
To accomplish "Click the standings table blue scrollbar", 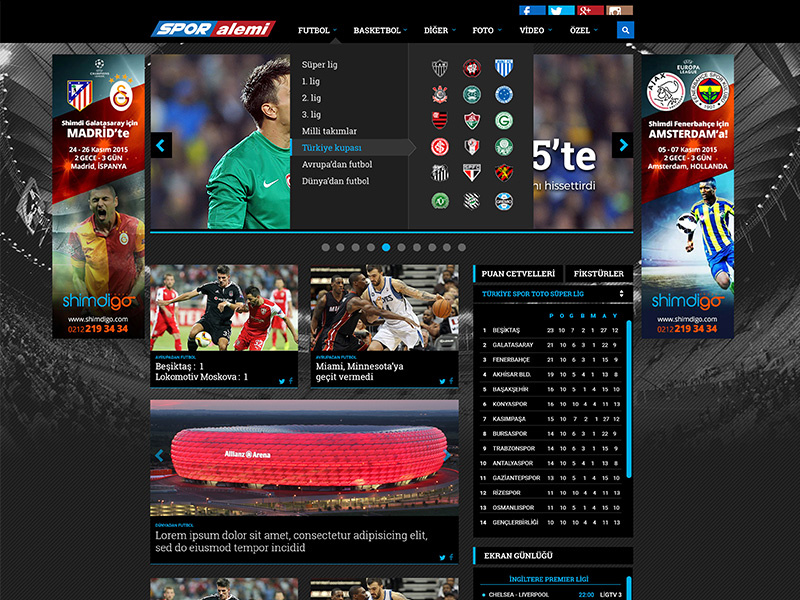I will 629,399.
